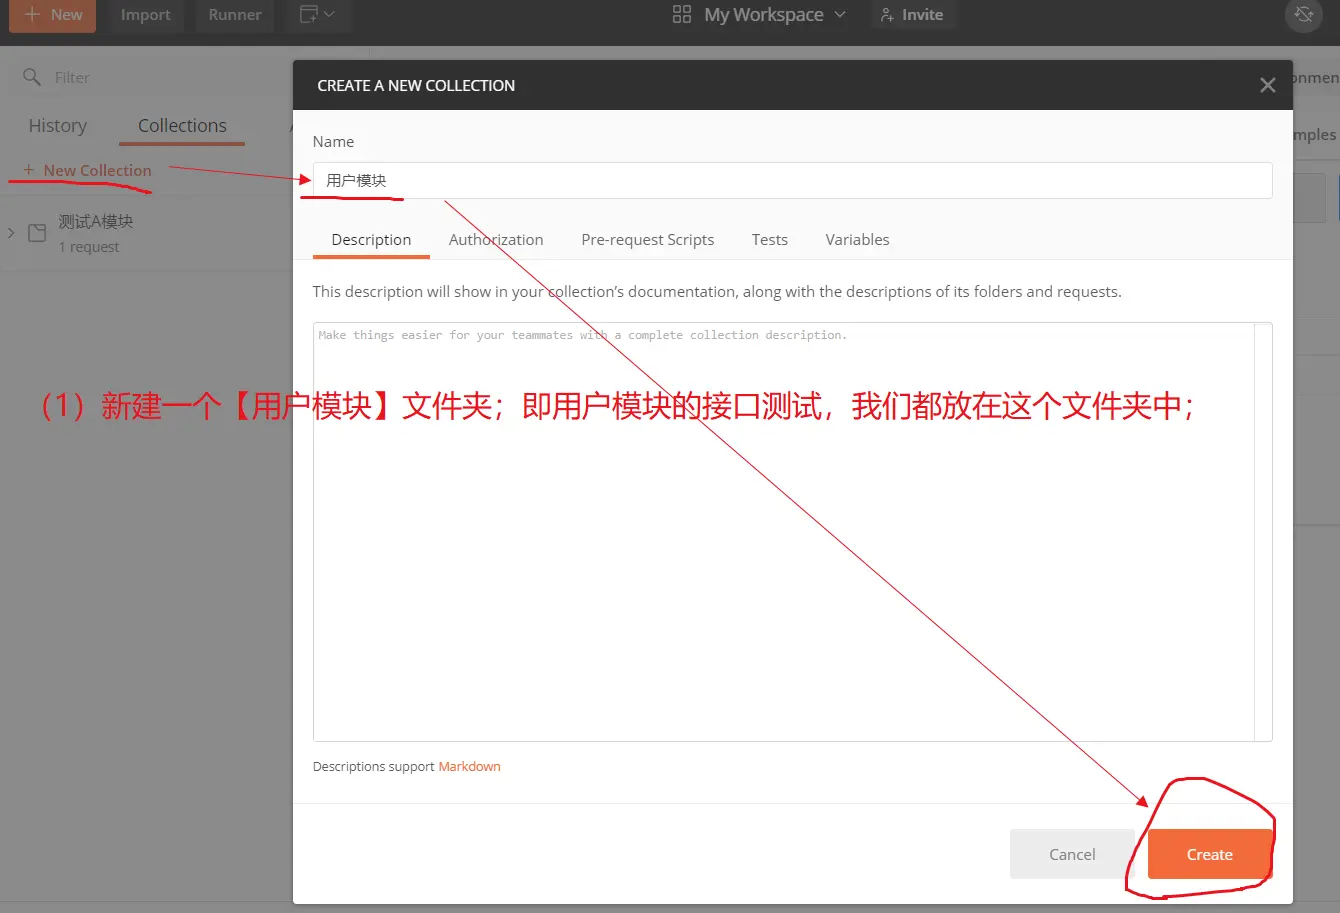Click the sync status icon at top right
The width and height of the screenshot is (1340, 913).
point(1303,15)
